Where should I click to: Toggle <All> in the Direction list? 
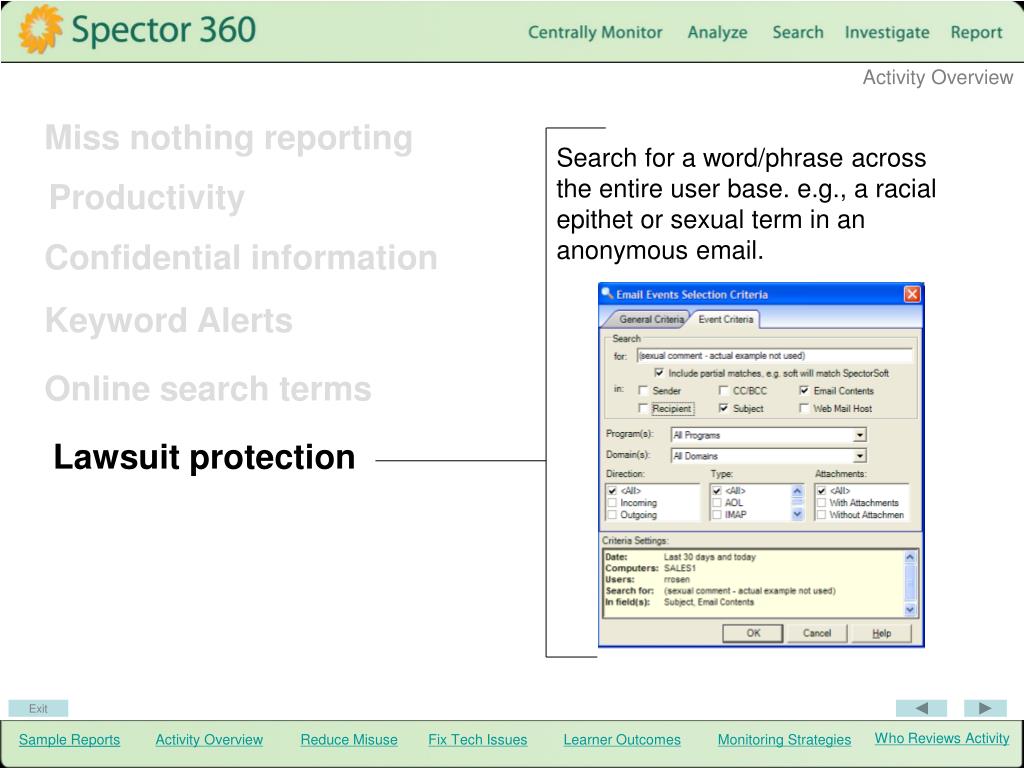pos(612,490)
